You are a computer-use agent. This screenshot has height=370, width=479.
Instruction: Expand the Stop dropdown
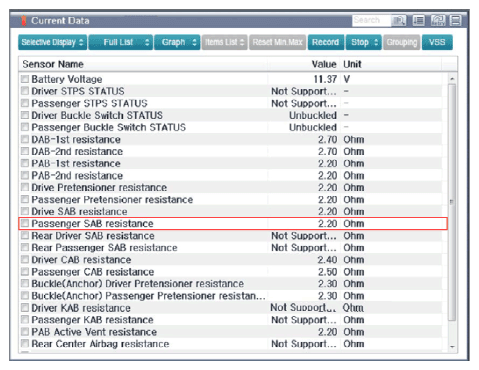coord(363,42)
